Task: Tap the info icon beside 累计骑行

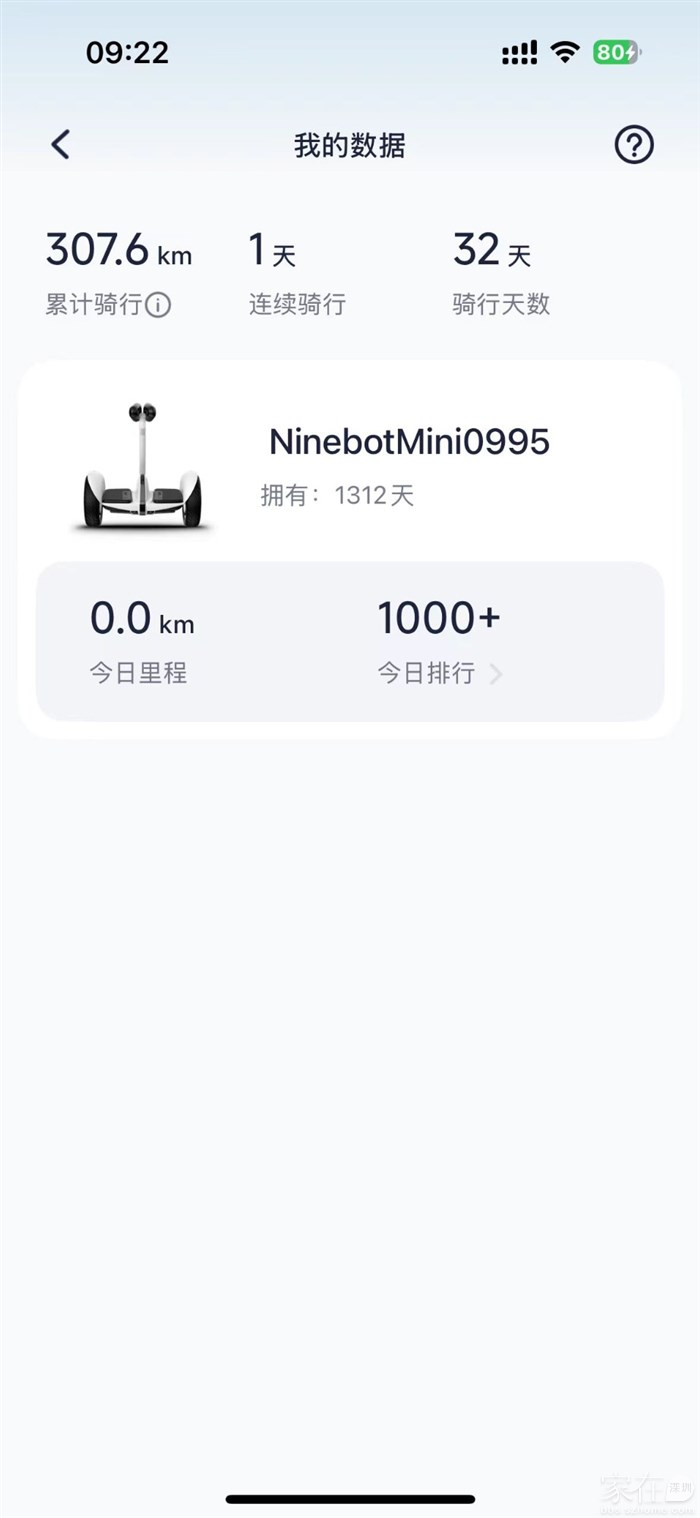Action: pos(158,305)
